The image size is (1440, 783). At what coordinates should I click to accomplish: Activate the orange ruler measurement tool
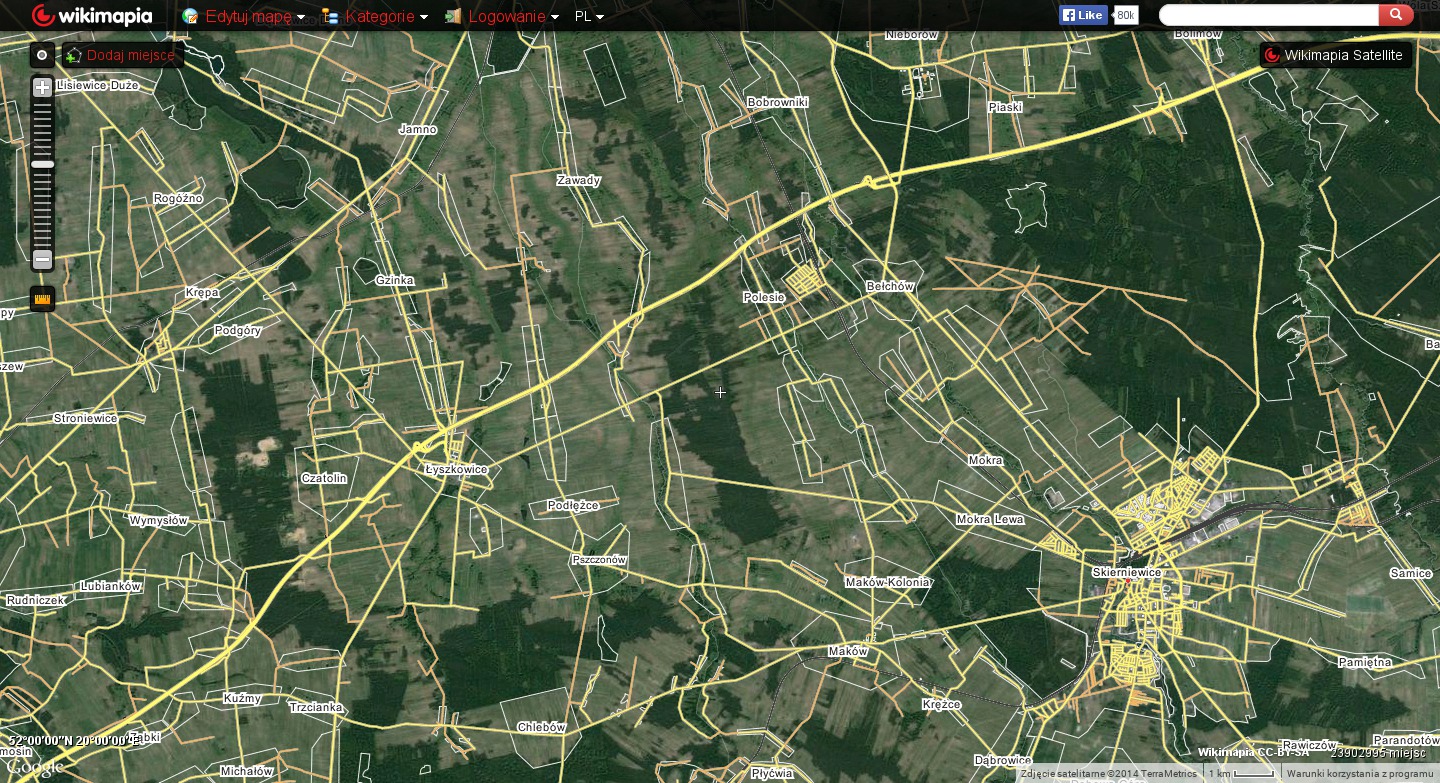click(x=42, y=298)
